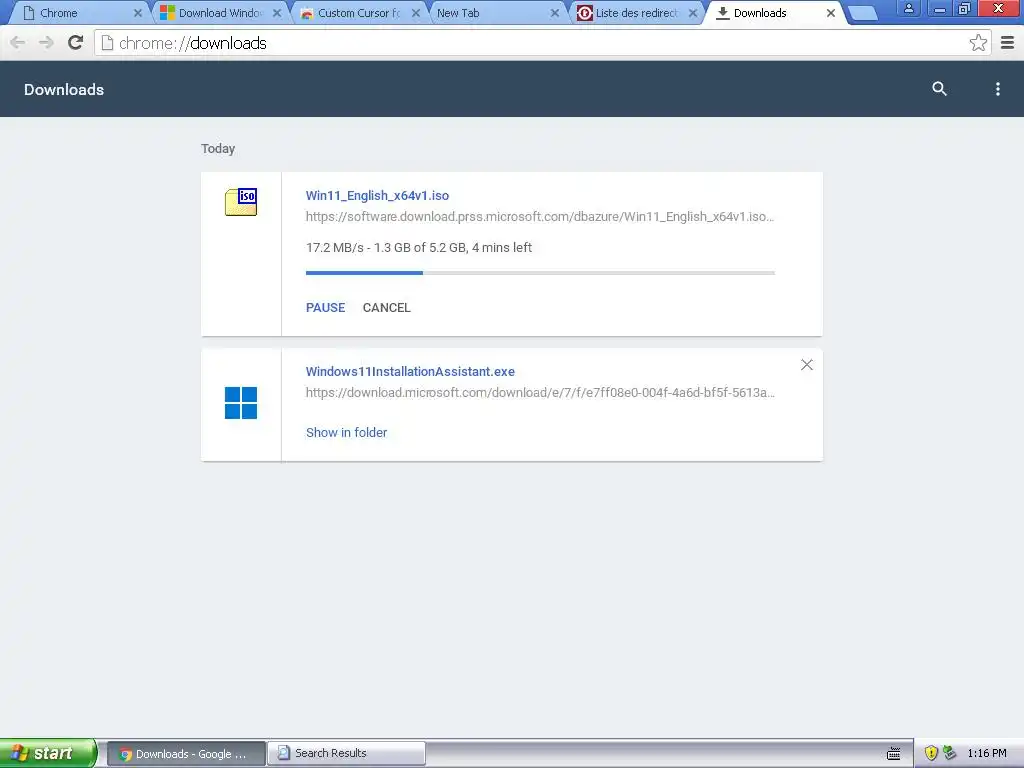Open the Chrome user profile button

[908, 8]
